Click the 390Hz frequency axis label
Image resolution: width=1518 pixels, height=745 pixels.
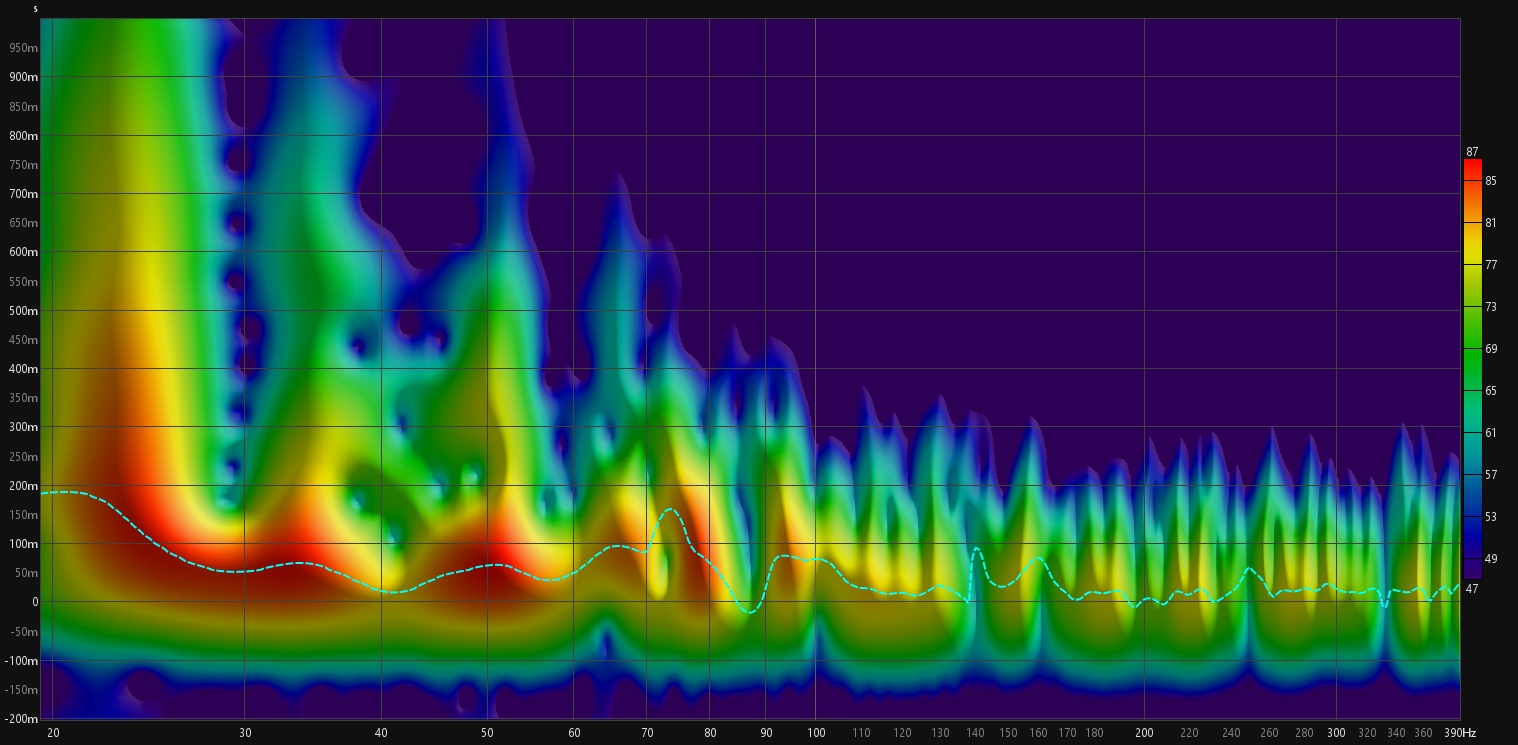pyautogui.click(x=1459, y=733)
